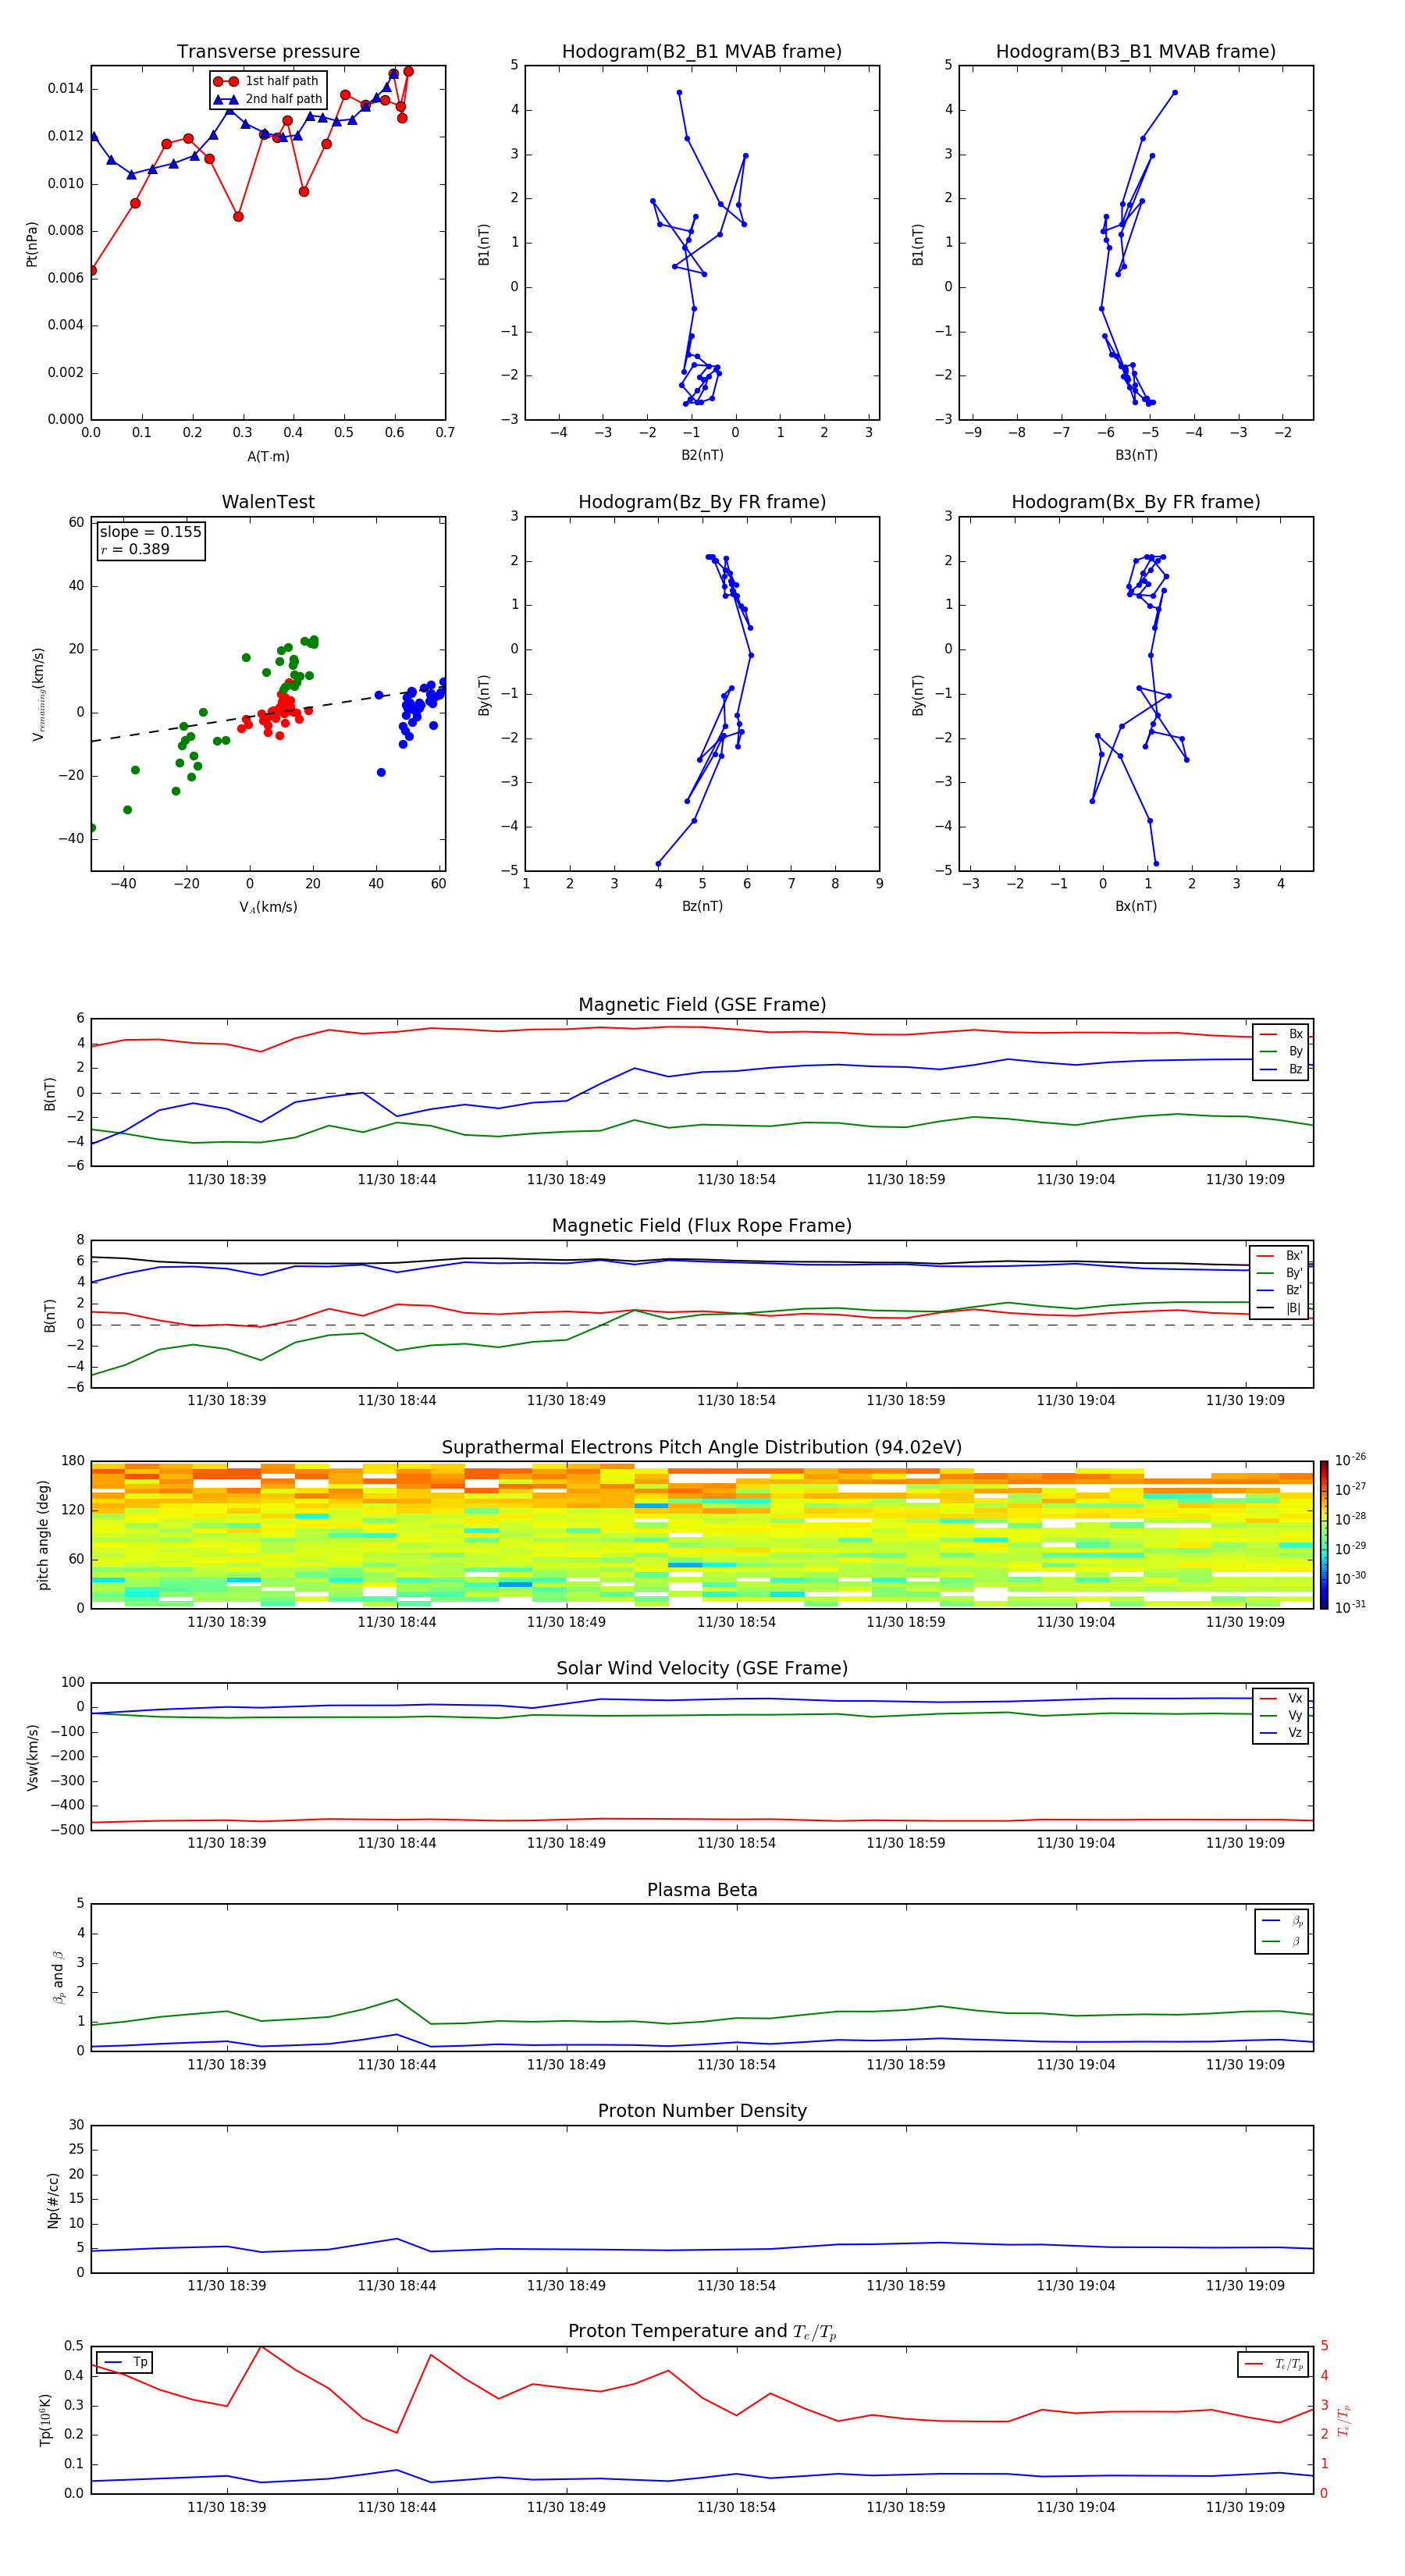Select the "slope = 0.155" annotation
Screen dimensions: 1405x2576
pos(151,532)
